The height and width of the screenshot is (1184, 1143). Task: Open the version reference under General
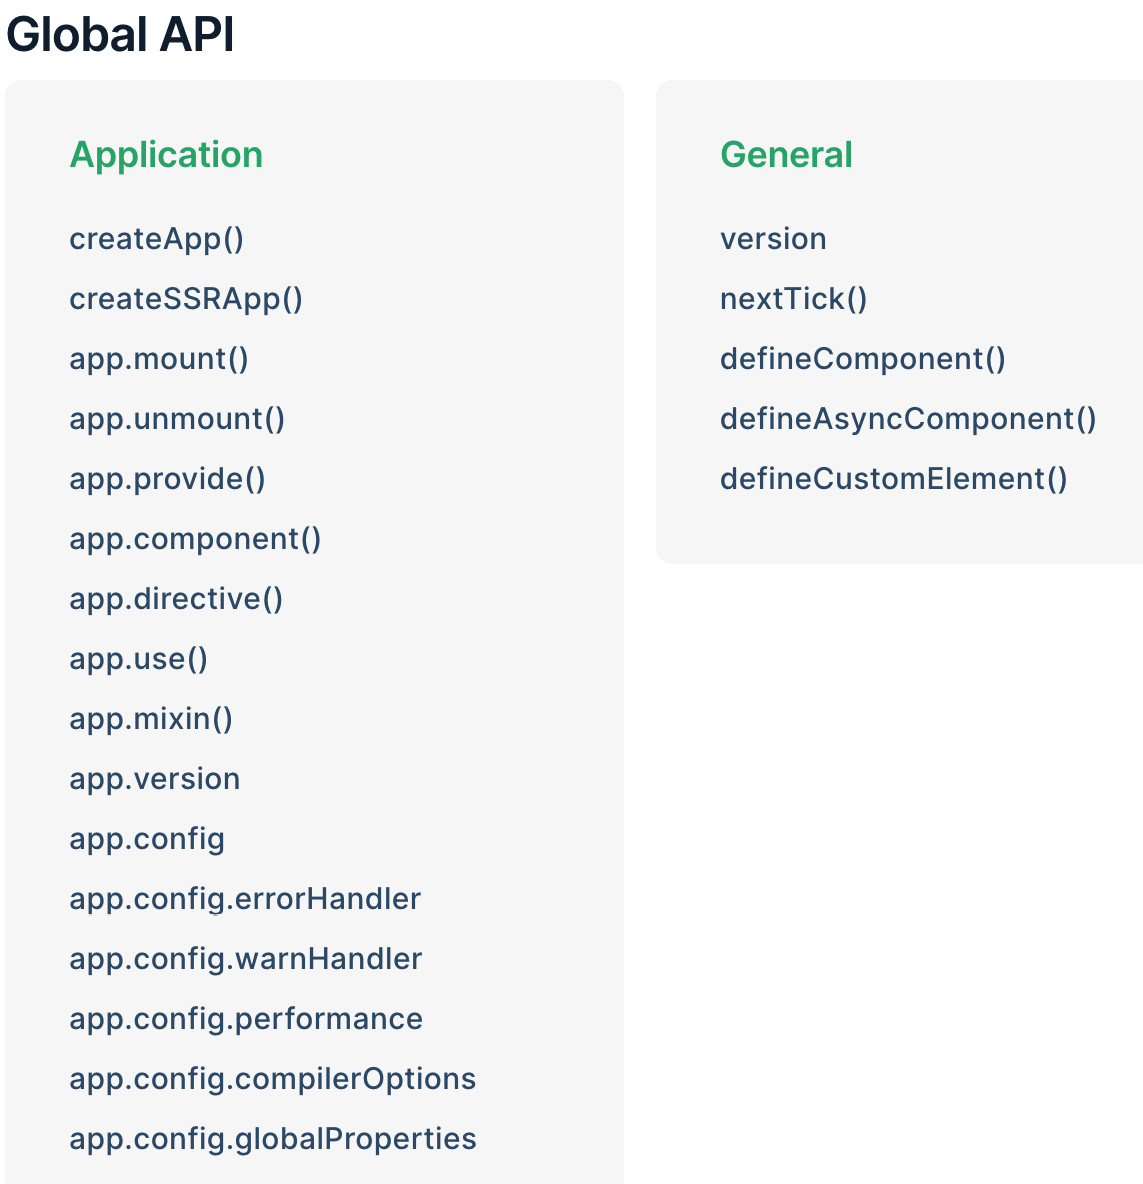pos(773,240)
